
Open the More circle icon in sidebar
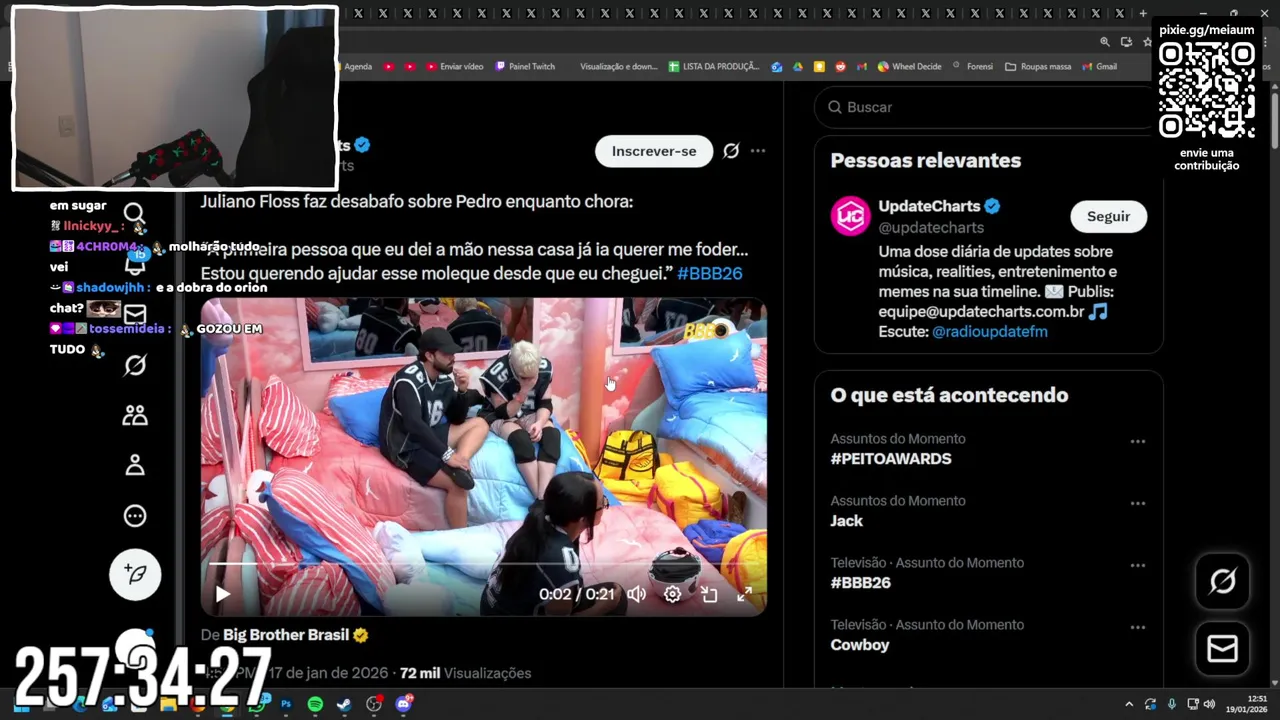coord(135,516)
